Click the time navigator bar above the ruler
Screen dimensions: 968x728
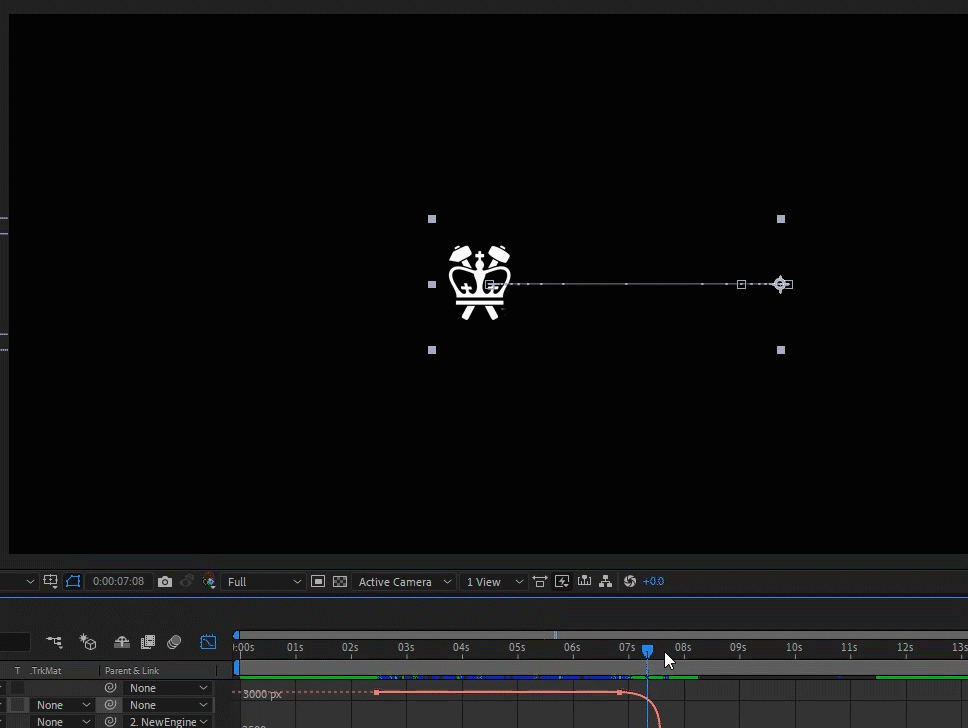pos(604,635)
